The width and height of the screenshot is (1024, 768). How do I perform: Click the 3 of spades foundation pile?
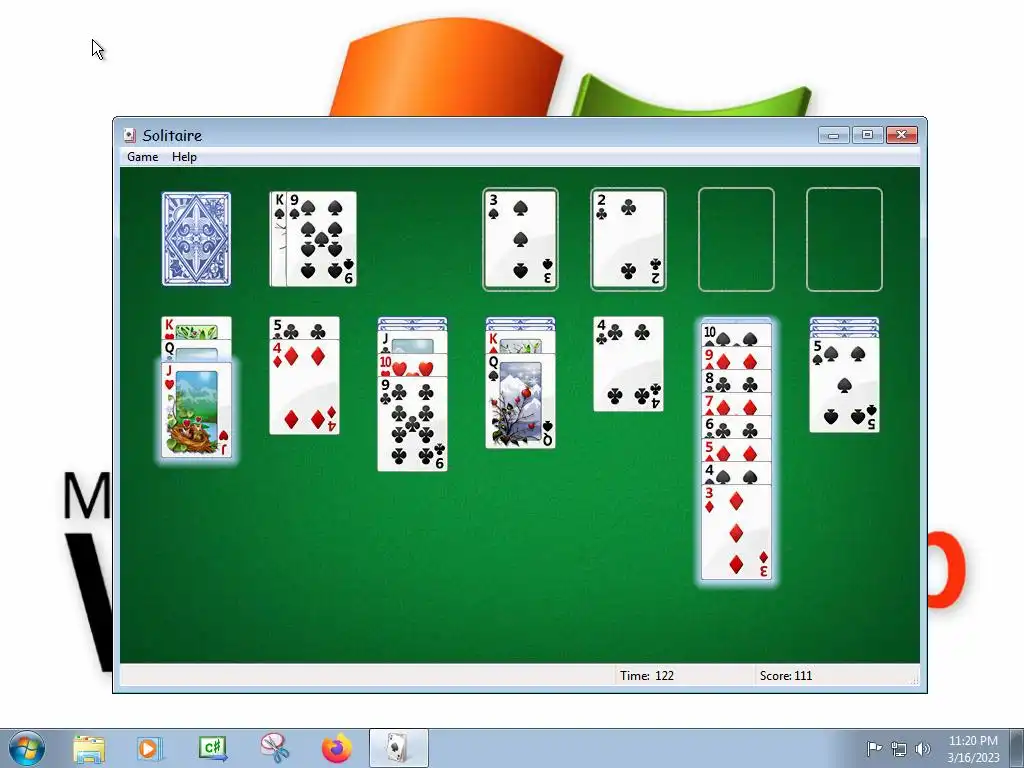pyautogui.click(x=520, y=239)
